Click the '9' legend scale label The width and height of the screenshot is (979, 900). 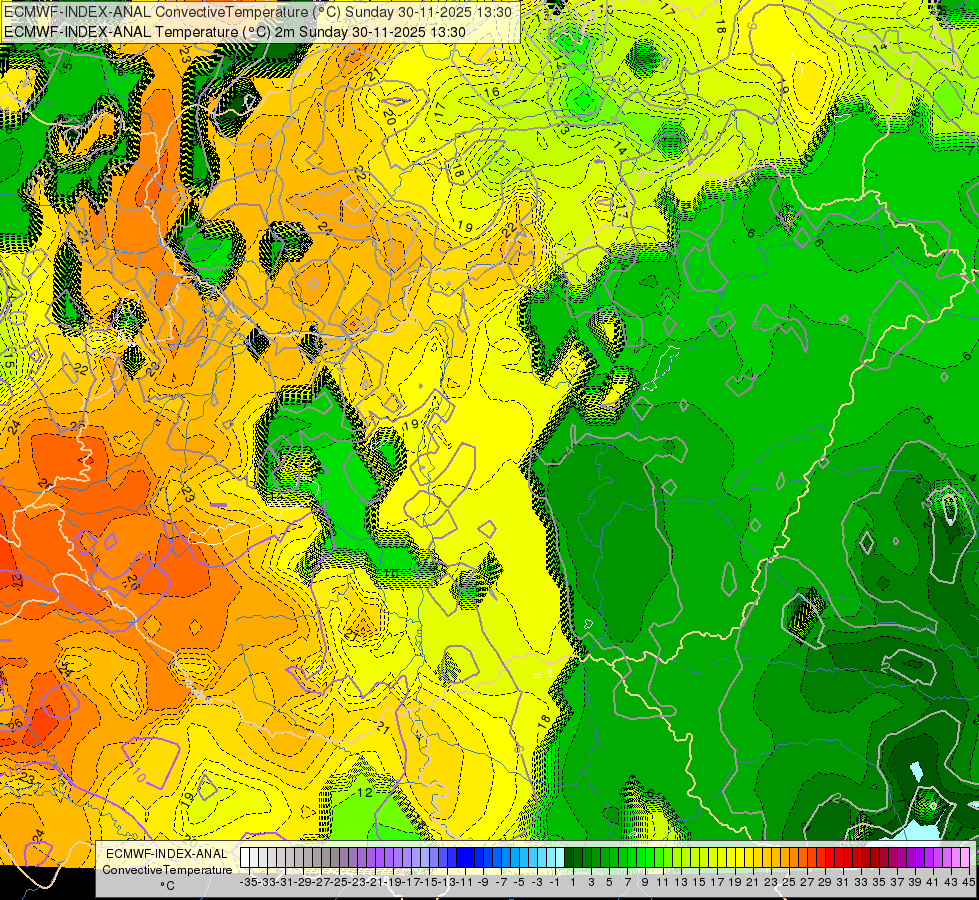[645, 883]
